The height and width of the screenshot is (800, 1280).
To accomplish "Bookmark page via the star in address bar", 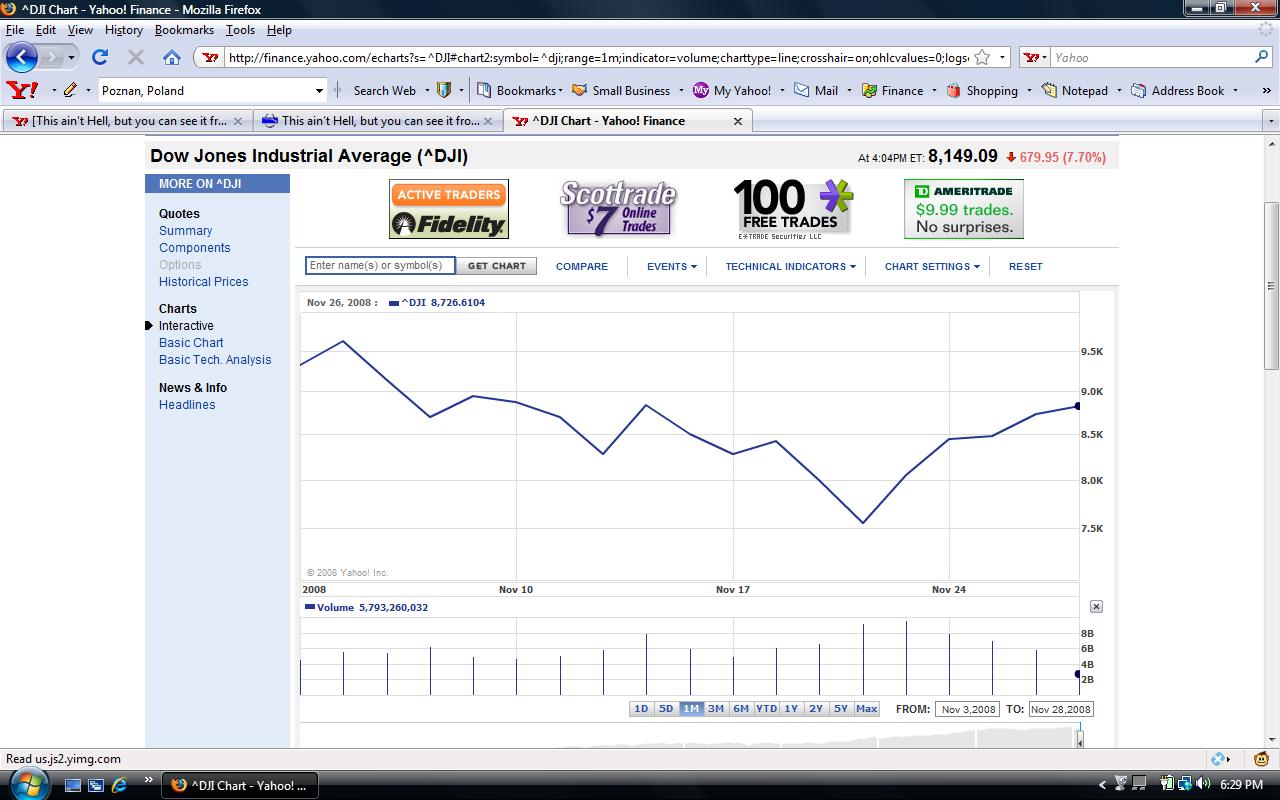I will pos(984,58).
